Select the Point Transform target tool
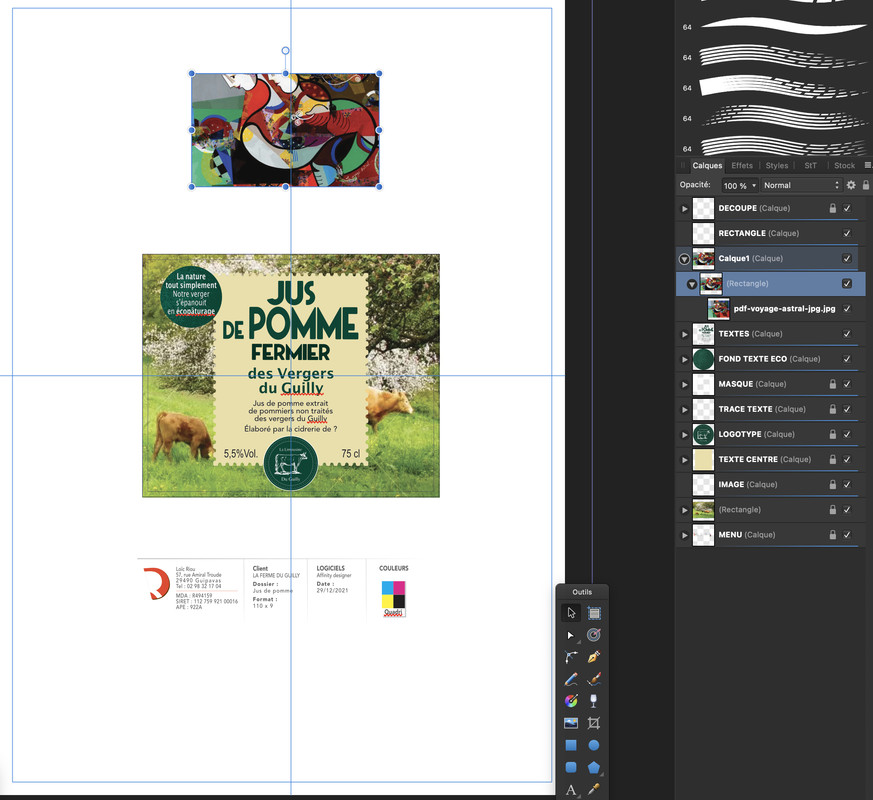The width and height of the screenshot is (873, 800). [594, 635]
